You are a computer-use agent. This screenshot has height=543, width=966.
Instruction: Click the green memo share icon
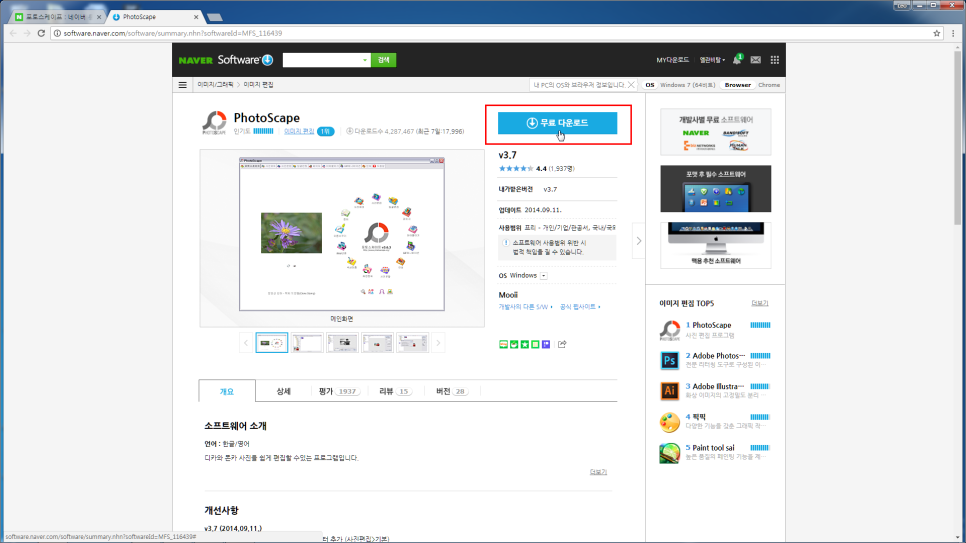[x=535, y=344]
